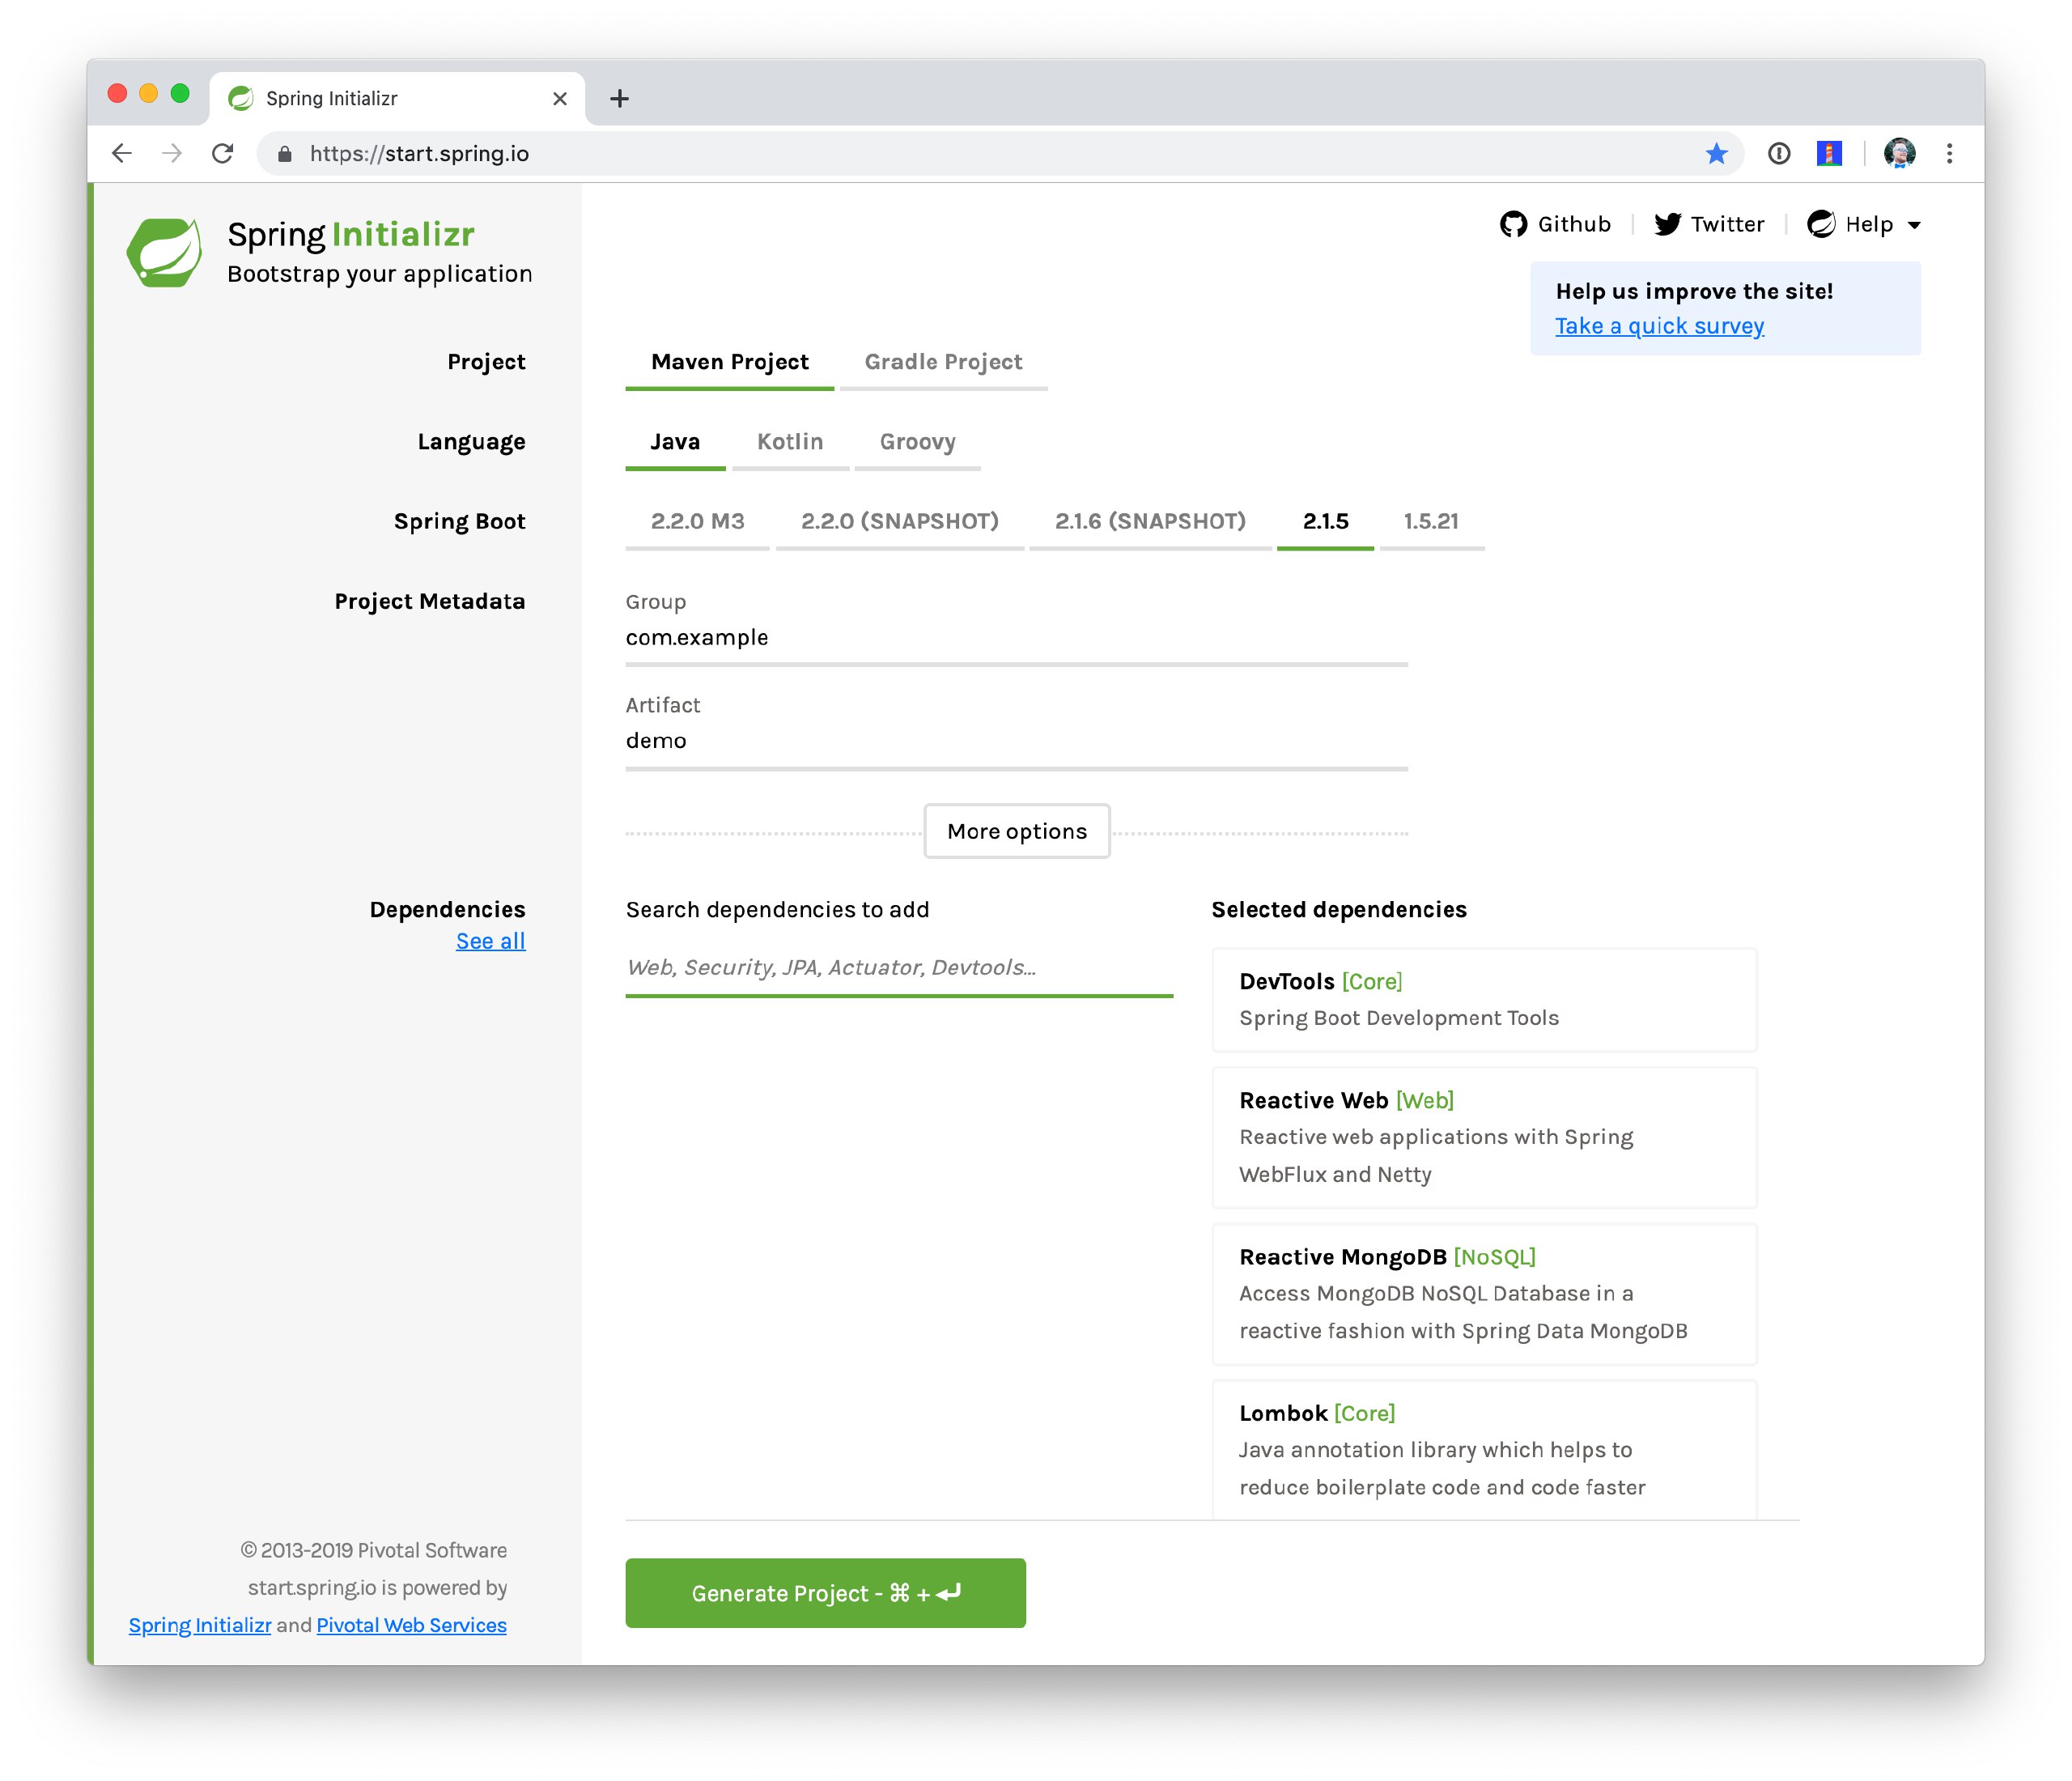Click Generate Project button
Image resolution: width=2072 pixels, height=1781 pixels.
[825, 1592]
